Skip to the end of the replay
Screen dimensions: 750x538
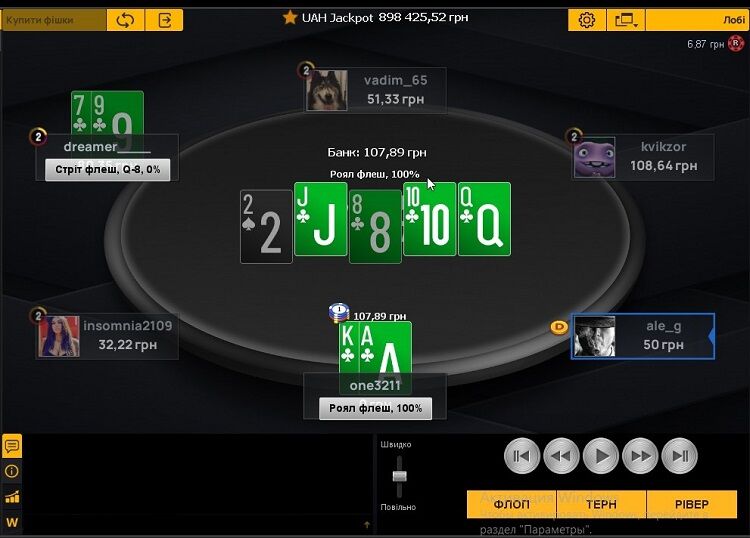tap(679, 456)
